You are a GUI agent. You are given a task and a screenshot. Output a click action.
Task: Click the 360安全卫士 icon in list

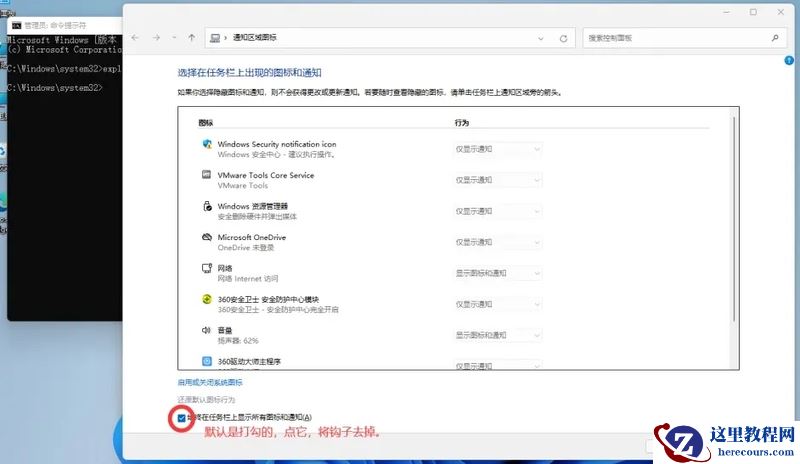click(x=207, y=299)
